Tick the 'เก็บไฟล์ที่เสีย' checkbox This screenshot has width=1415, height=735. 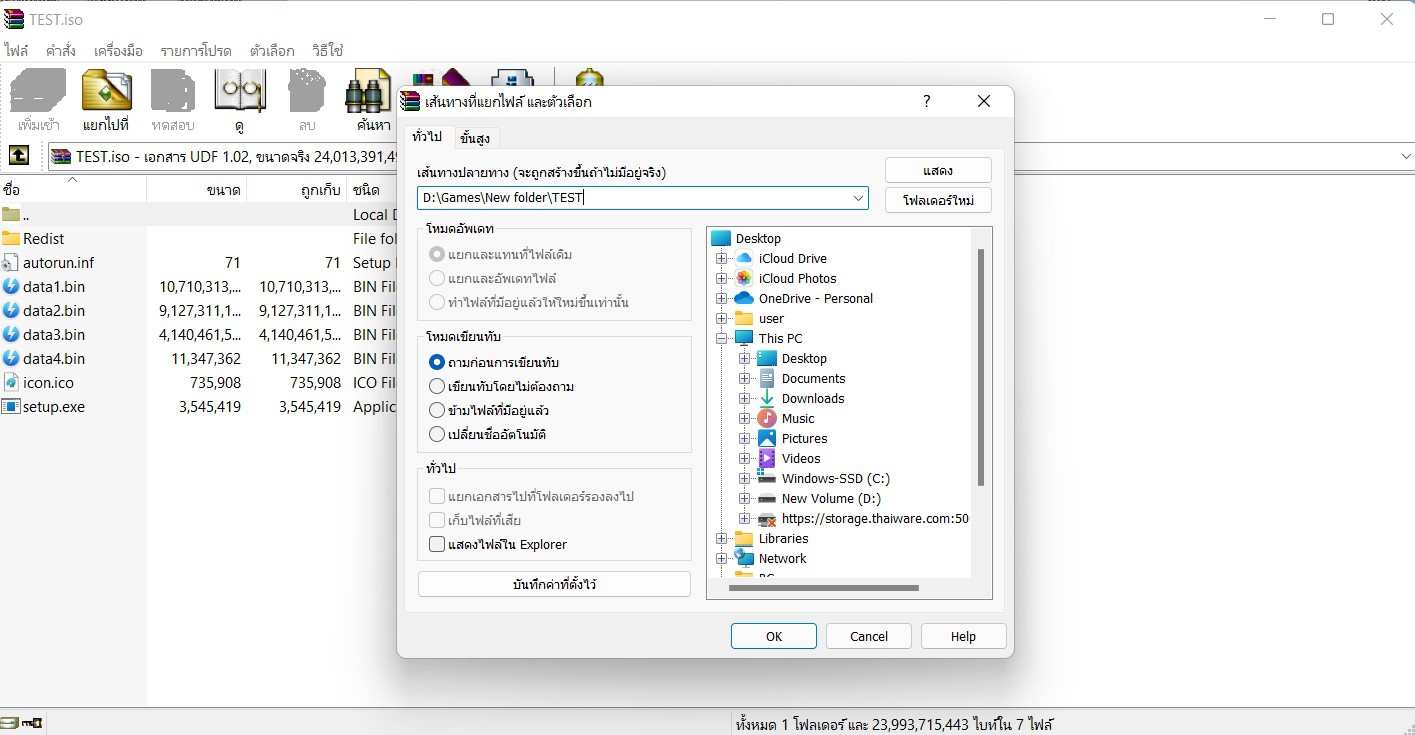[437, 520]
